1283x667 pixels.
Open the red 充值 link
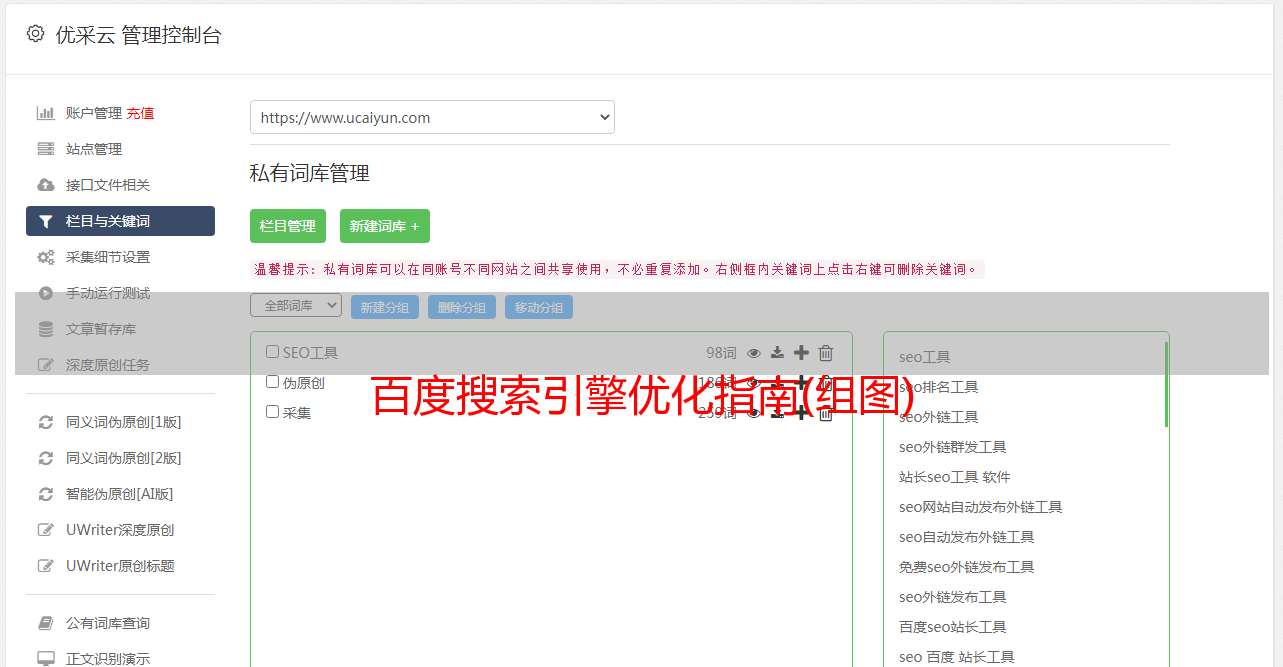[x=140, y=113]
